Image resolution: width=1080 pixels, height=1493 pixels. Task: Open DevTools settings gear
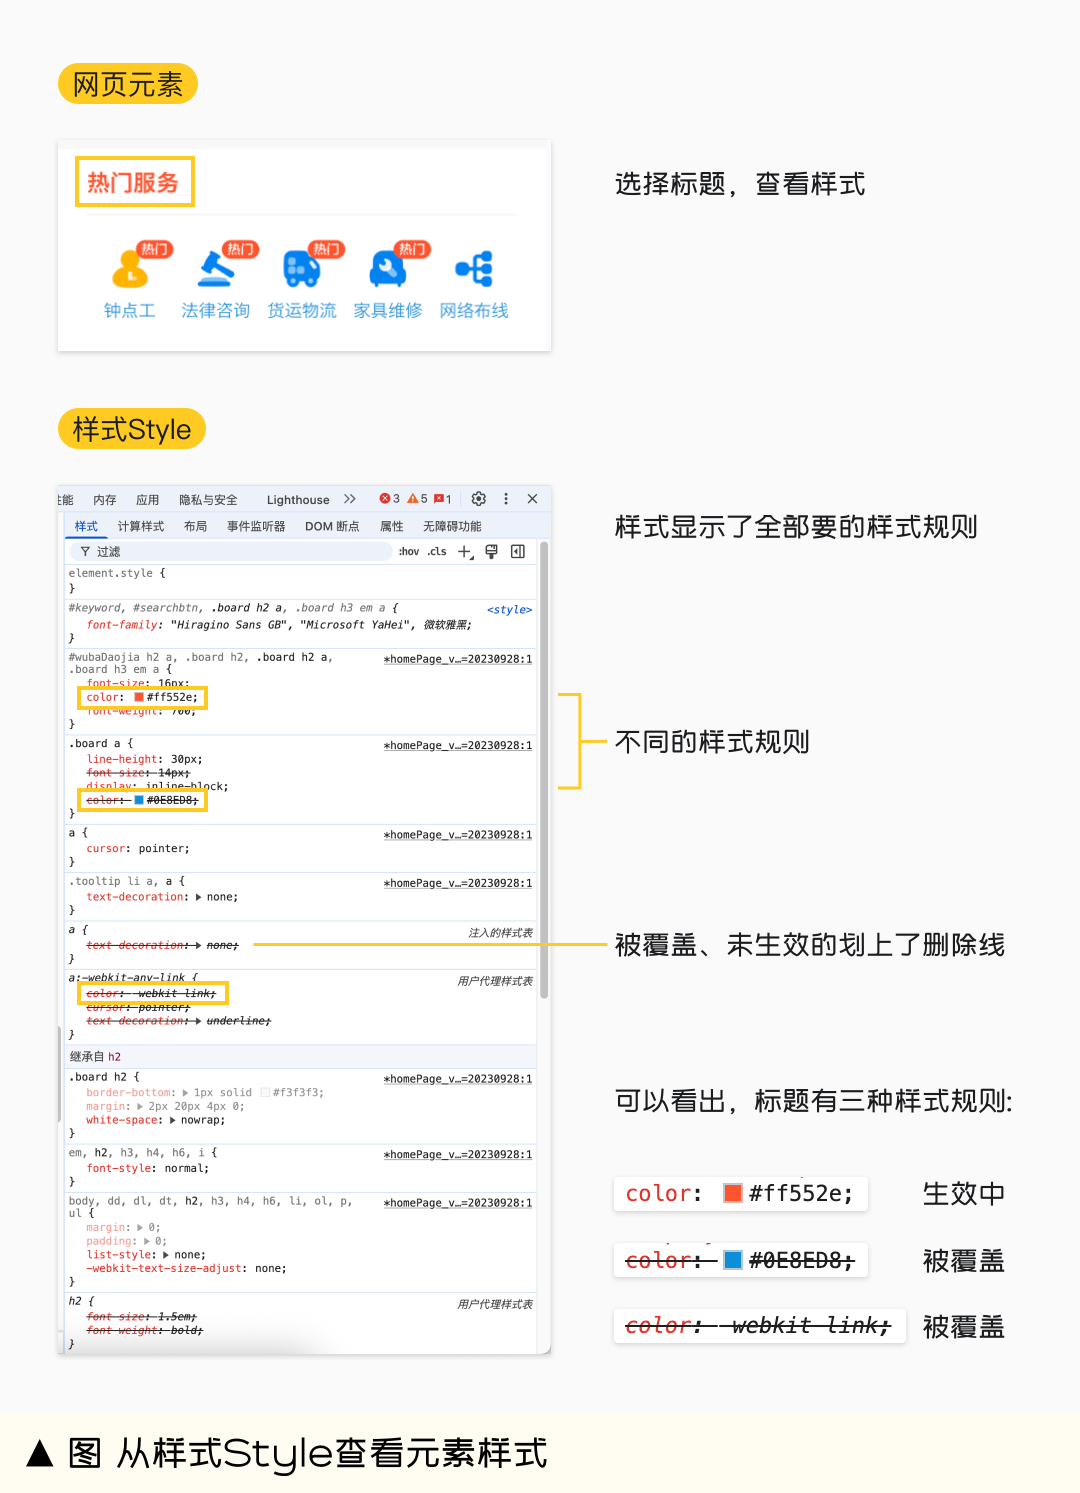[x=479, y=499]
